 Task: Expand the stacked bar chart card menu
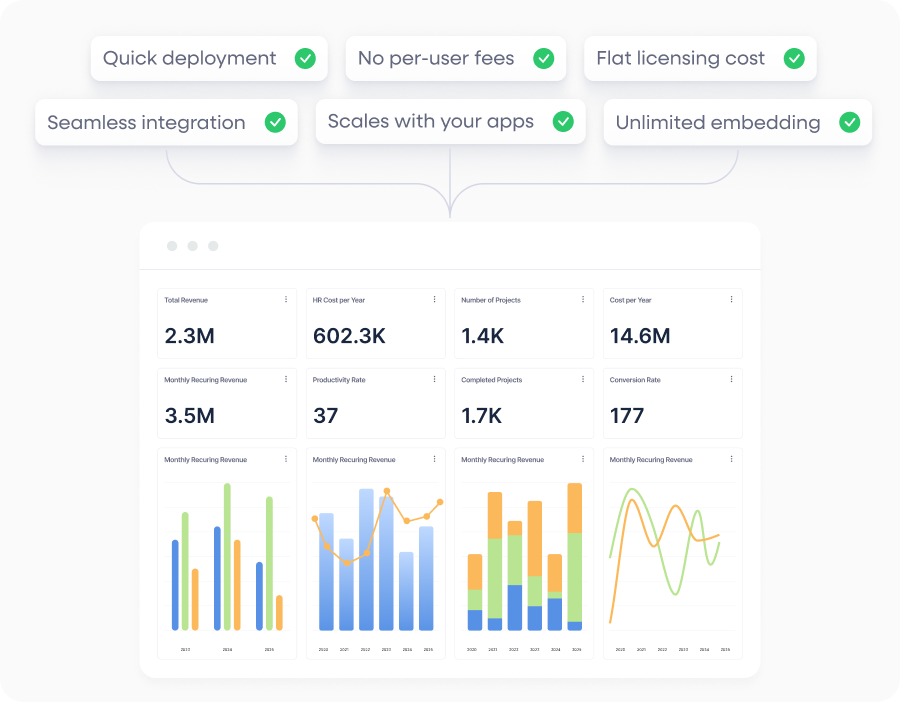point(583,460)
